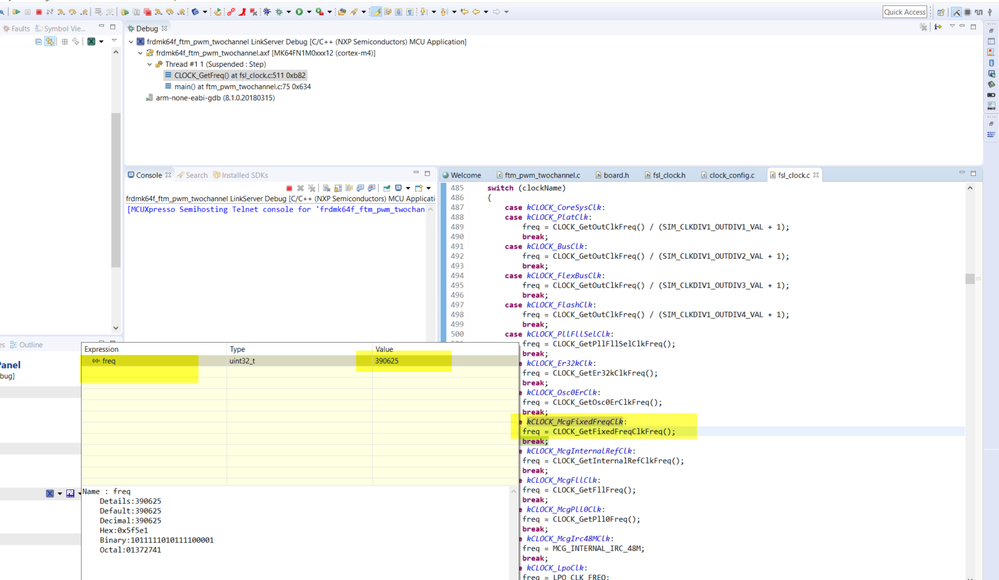Toggle the pin console icon
The image size is (999, 580).
click(386, 188)
